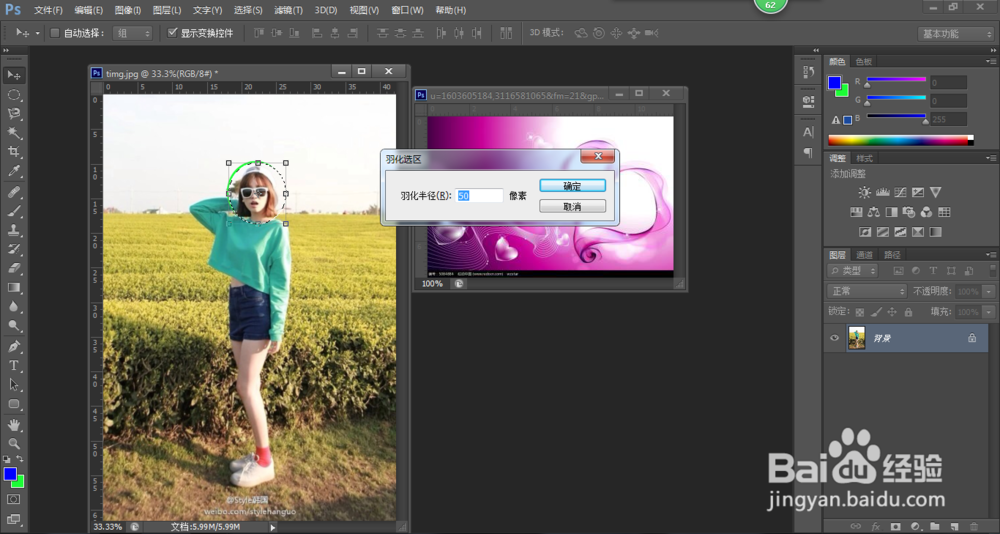Select the Elliptical Marquee tool
This screenshot has height=534, width=1000.
pos(14,95)
